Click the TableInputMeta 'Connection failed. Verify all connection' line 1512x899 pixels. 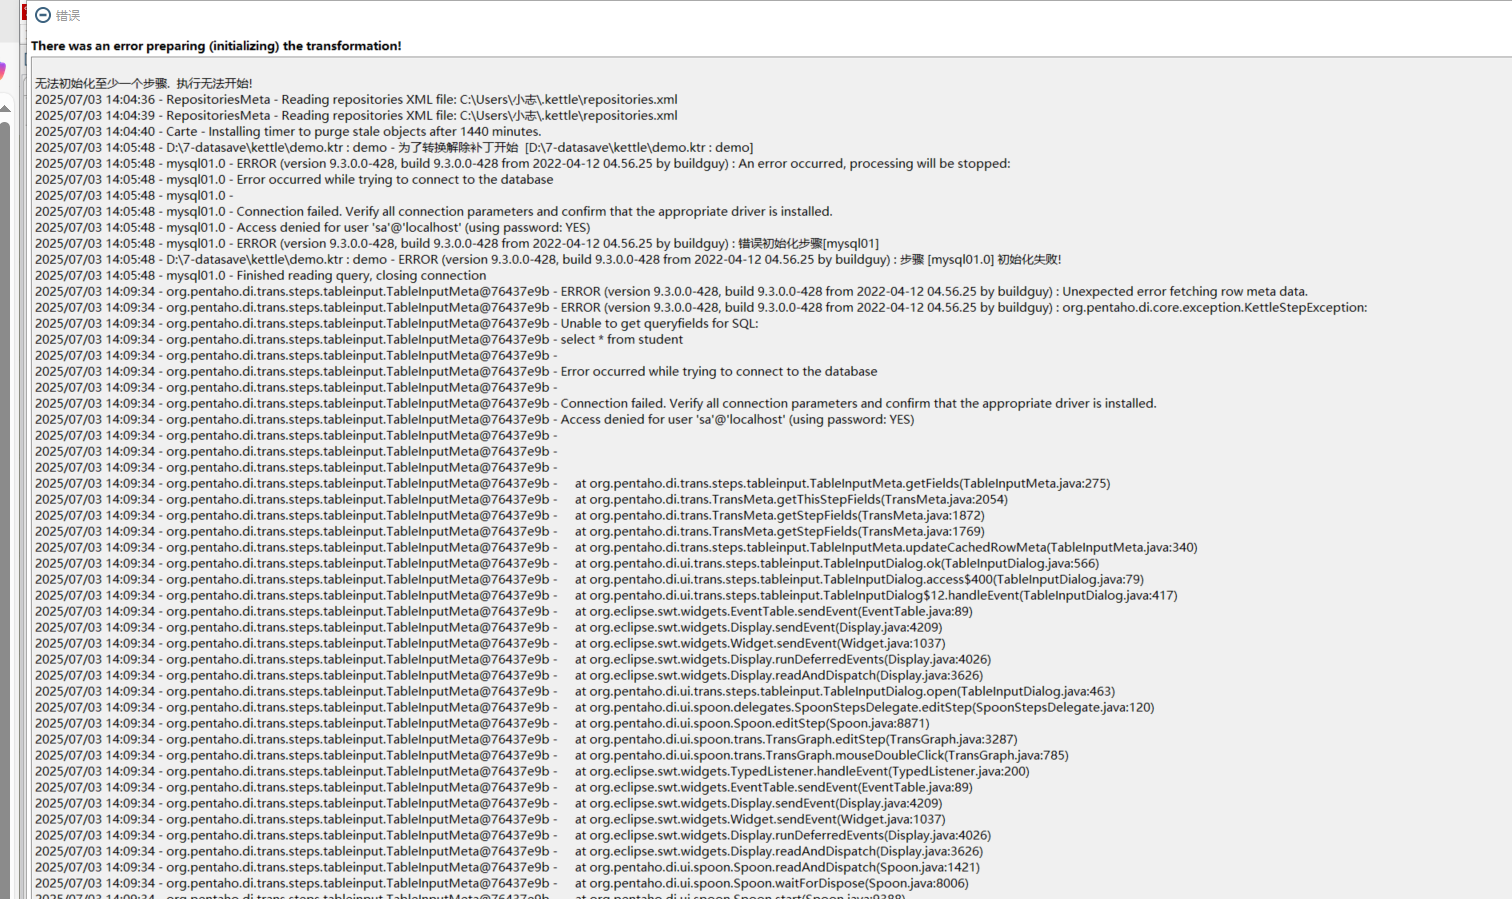596,403
